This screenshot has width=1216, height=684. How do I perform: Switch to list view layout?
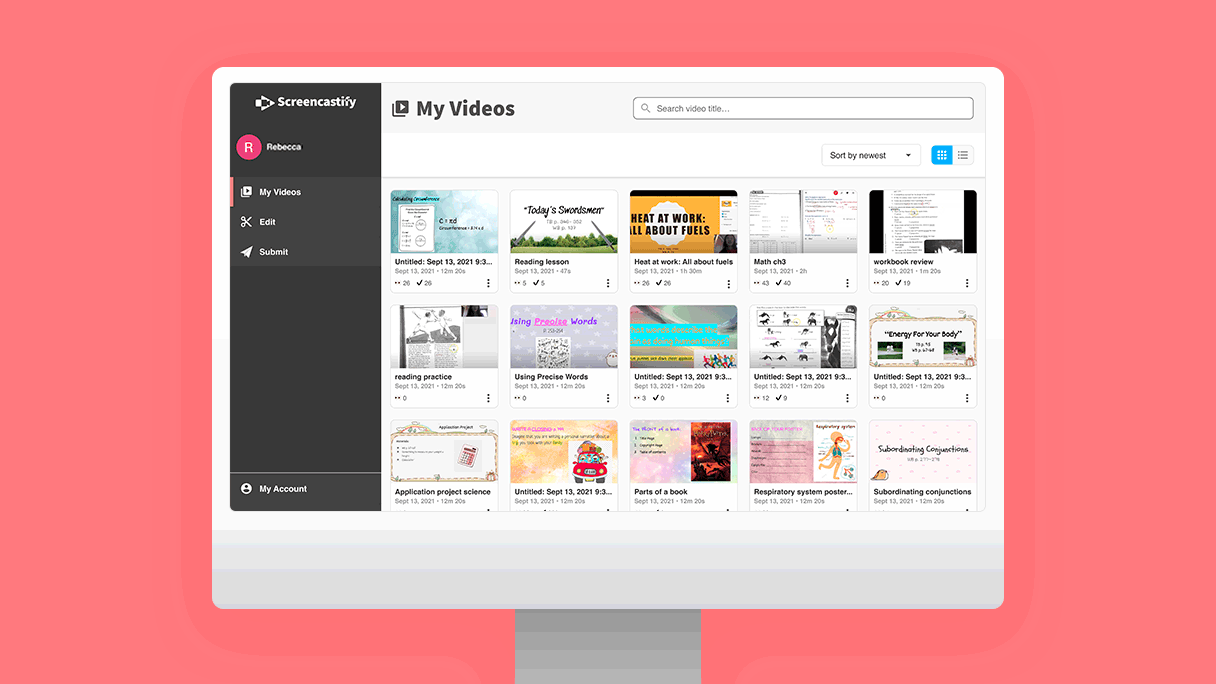(x=963, y=155)
